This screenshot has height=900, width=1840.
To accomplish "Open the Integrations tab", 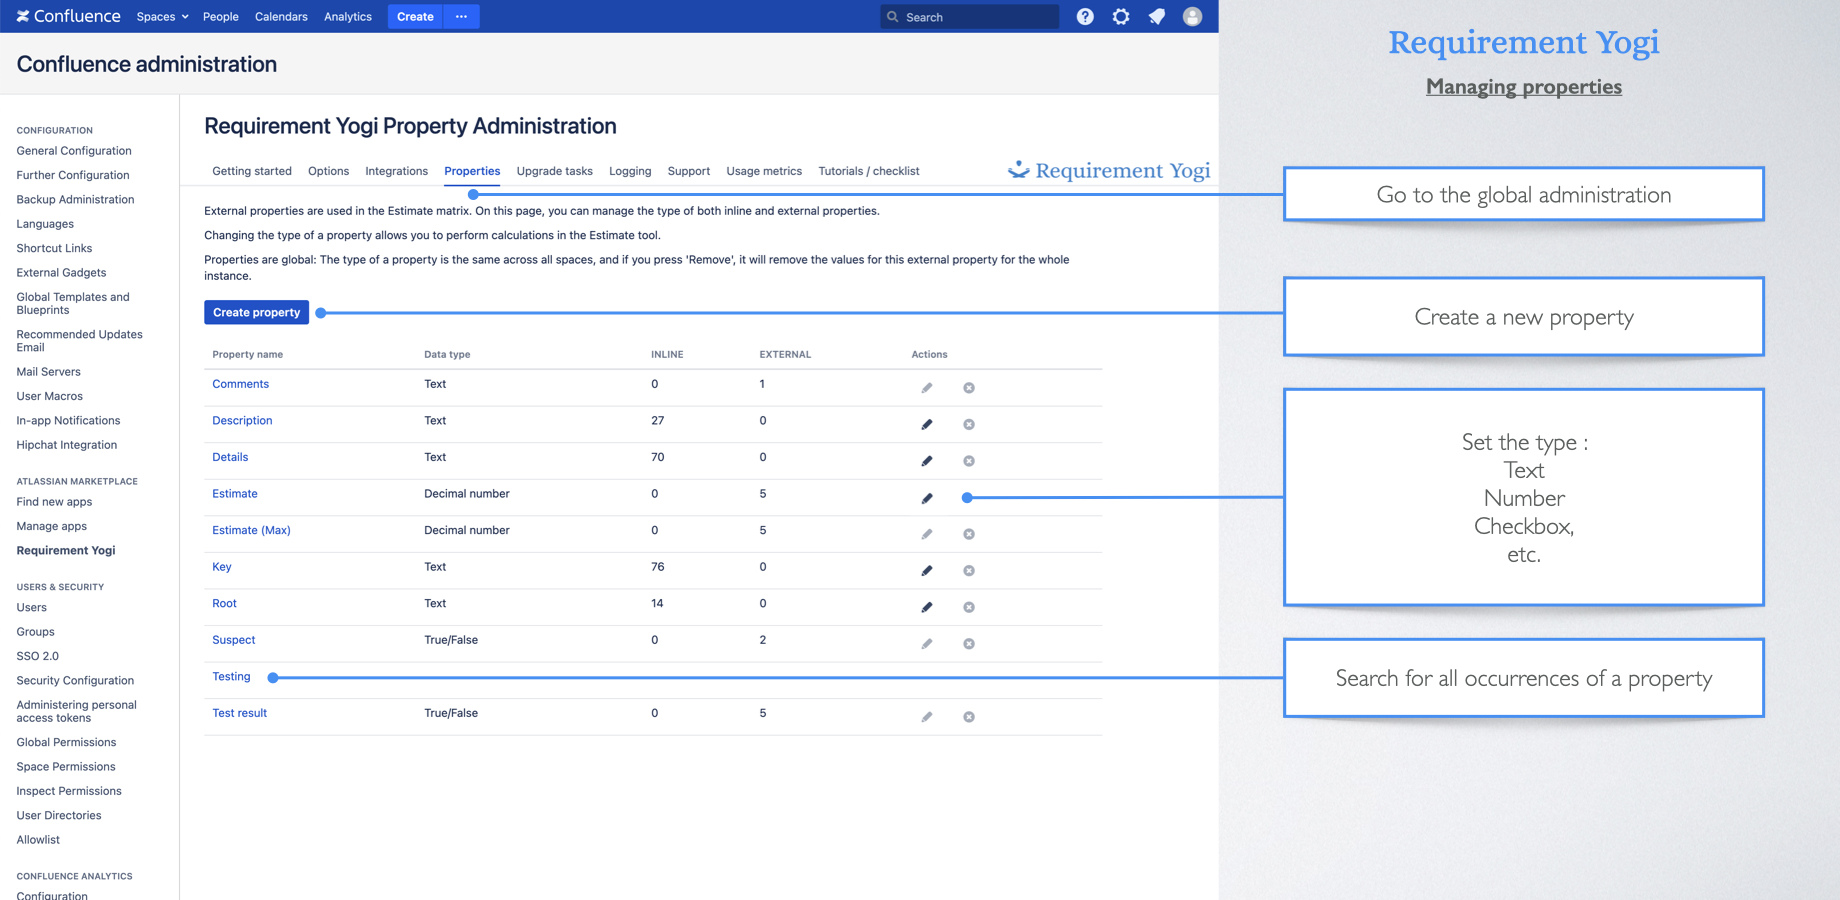I will pos(396,171).
